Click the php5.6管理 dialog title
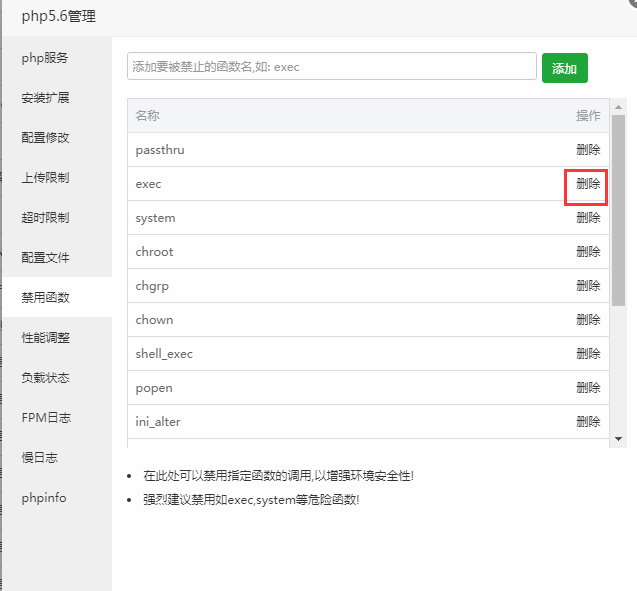The height and width of the screenshot is (591, 637). coord(59,17)
